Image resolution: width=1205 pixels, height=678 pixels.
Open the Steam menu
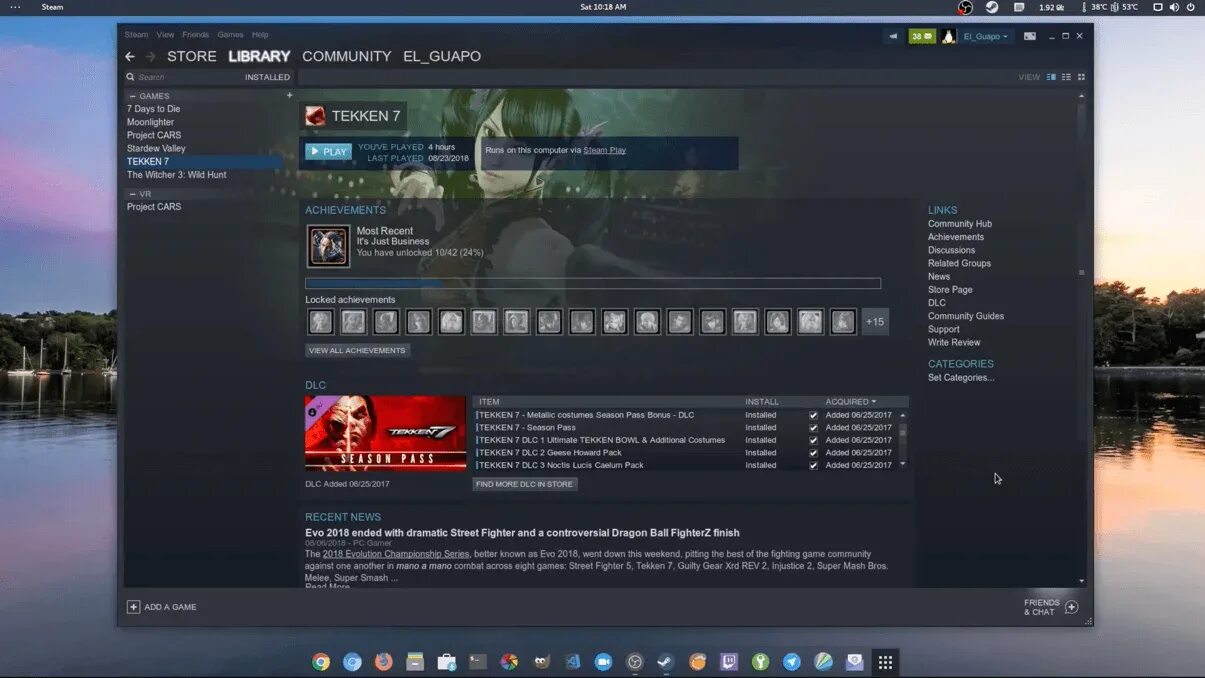tap(136, 35)
